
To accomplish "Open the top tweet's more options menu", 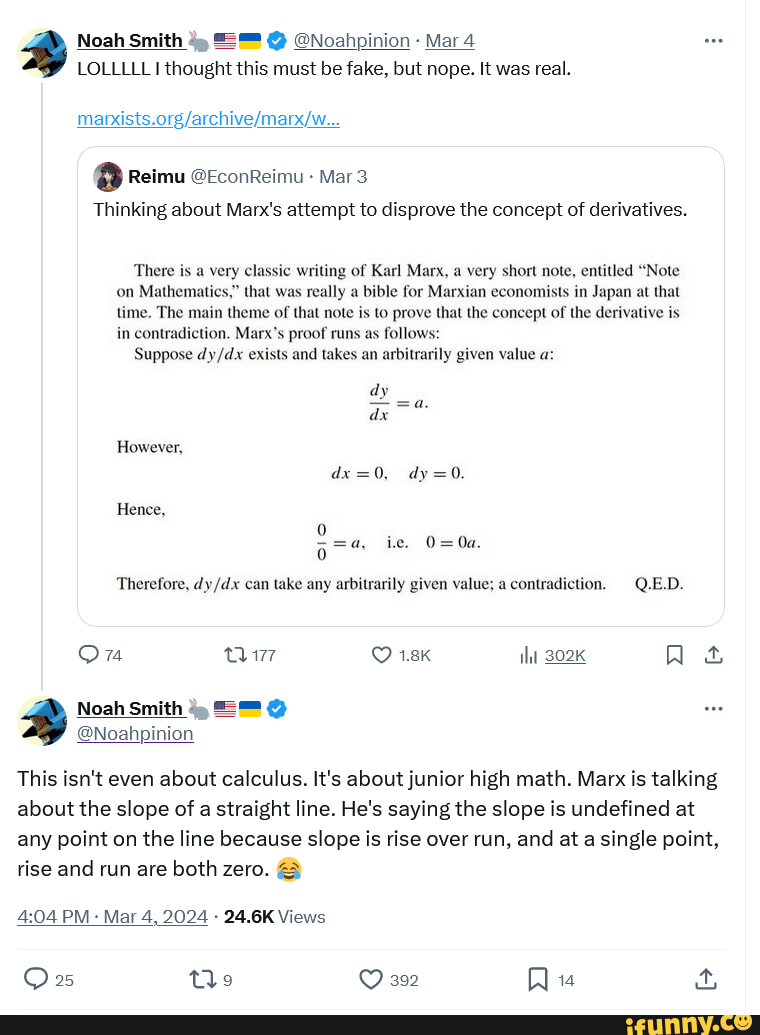I will (714, 38).
